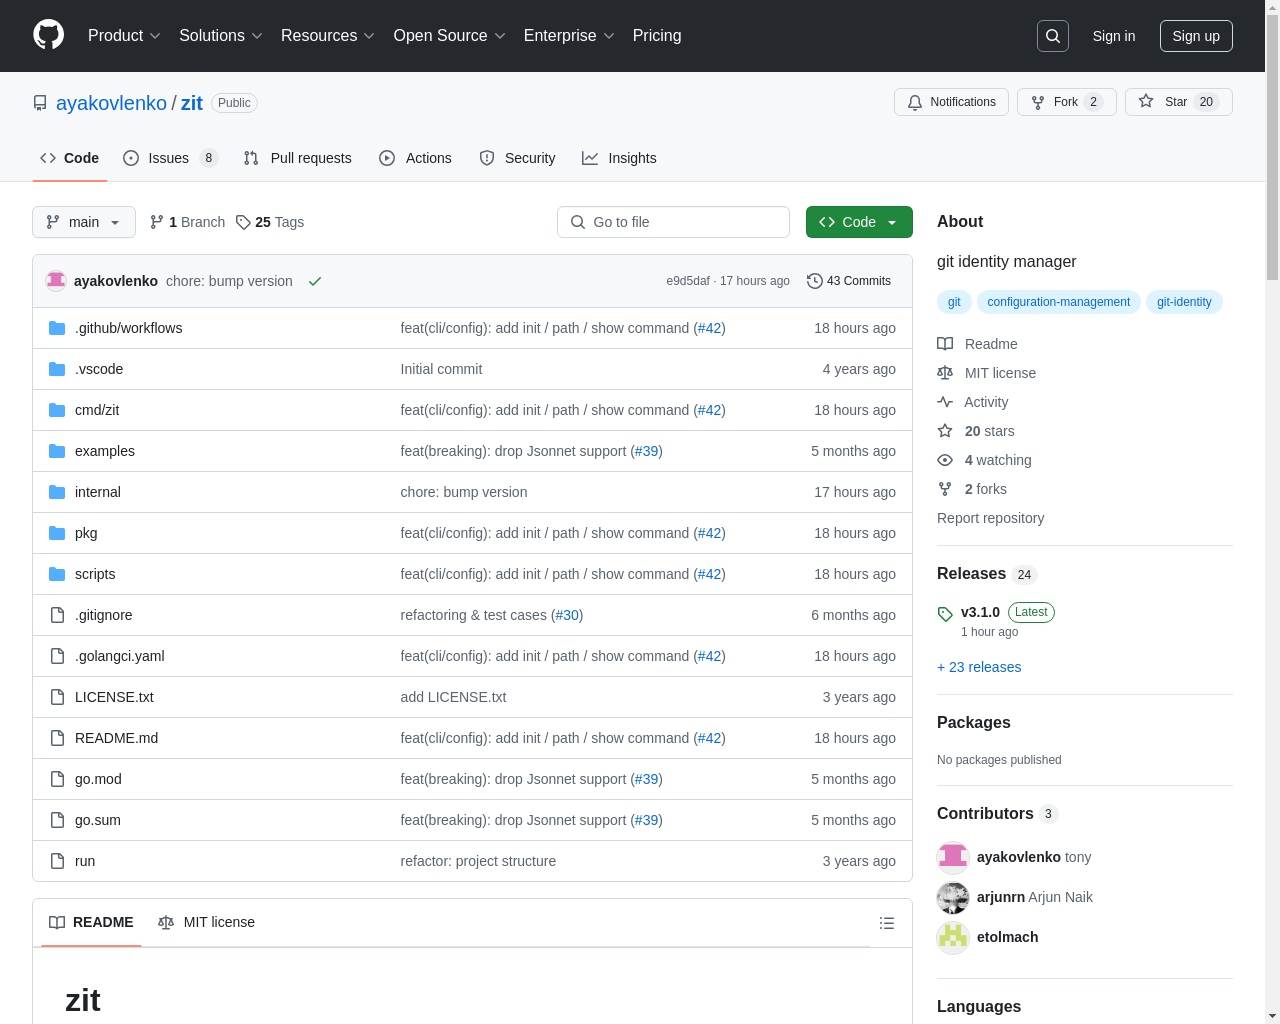
Task: Star the zit repository
Action: (1178, 102)
